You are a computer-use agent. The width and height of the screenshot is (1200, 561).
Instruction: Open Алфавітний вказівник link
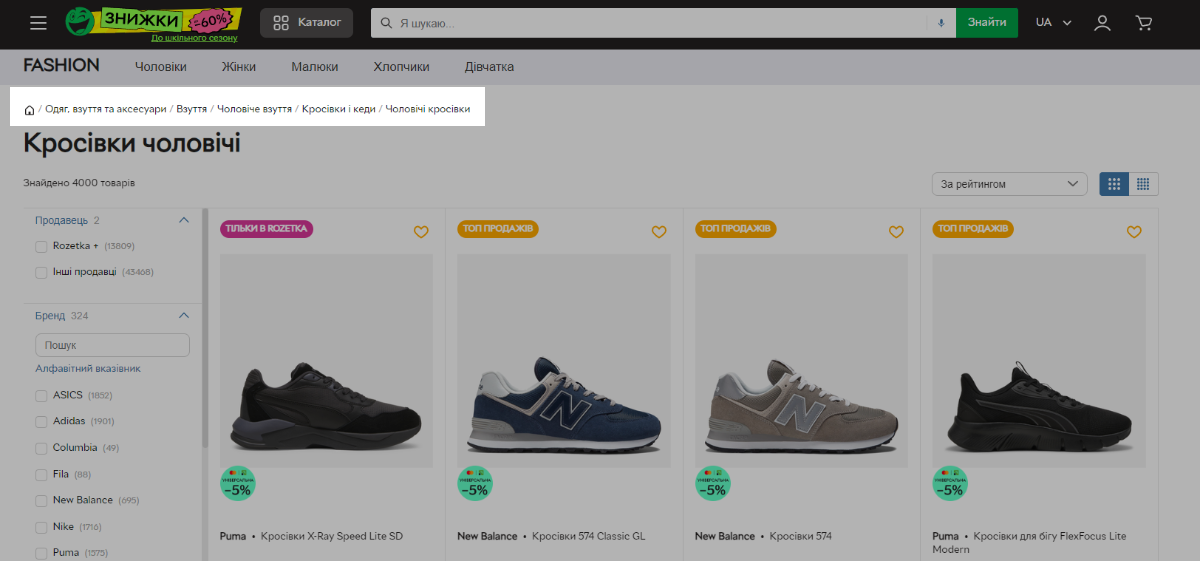[x=88, y=368]
